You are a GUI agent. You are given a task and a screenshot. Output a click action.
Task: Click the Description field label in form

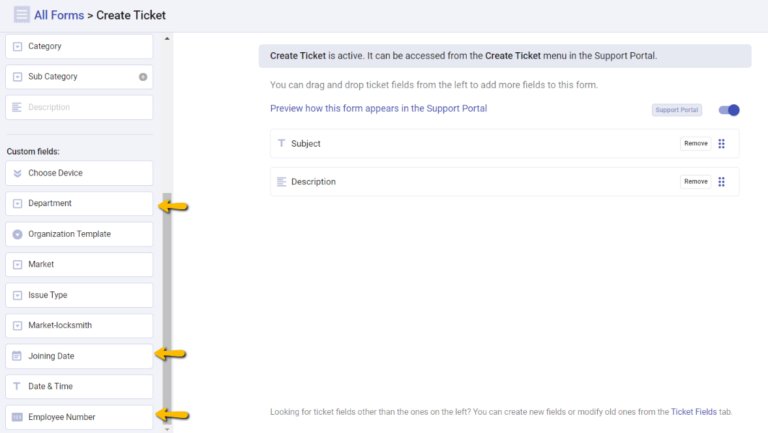click(313, 182)
